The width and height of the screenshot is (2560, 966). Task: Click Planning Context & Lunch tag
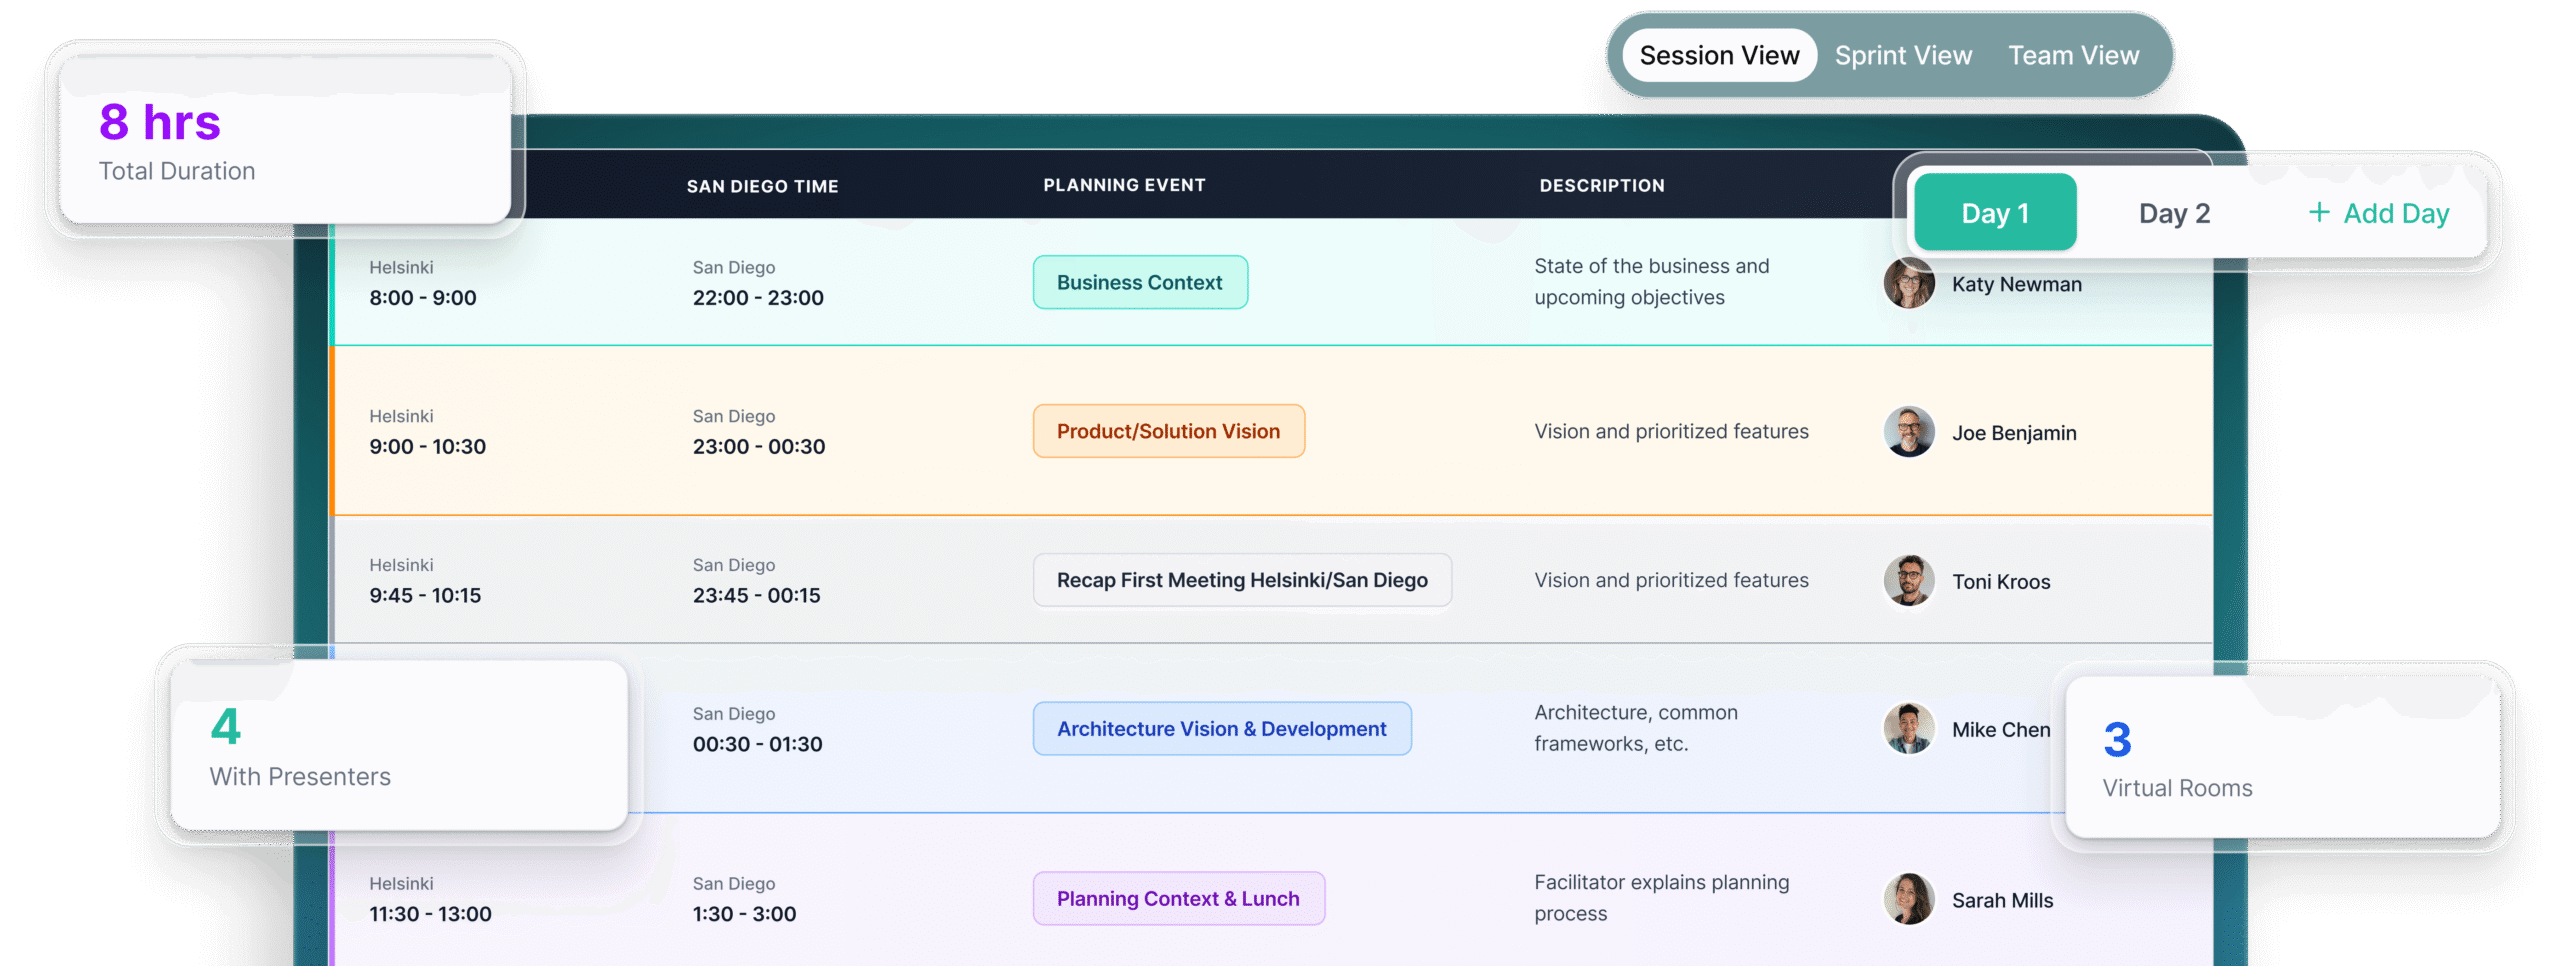coord(1178,899)
